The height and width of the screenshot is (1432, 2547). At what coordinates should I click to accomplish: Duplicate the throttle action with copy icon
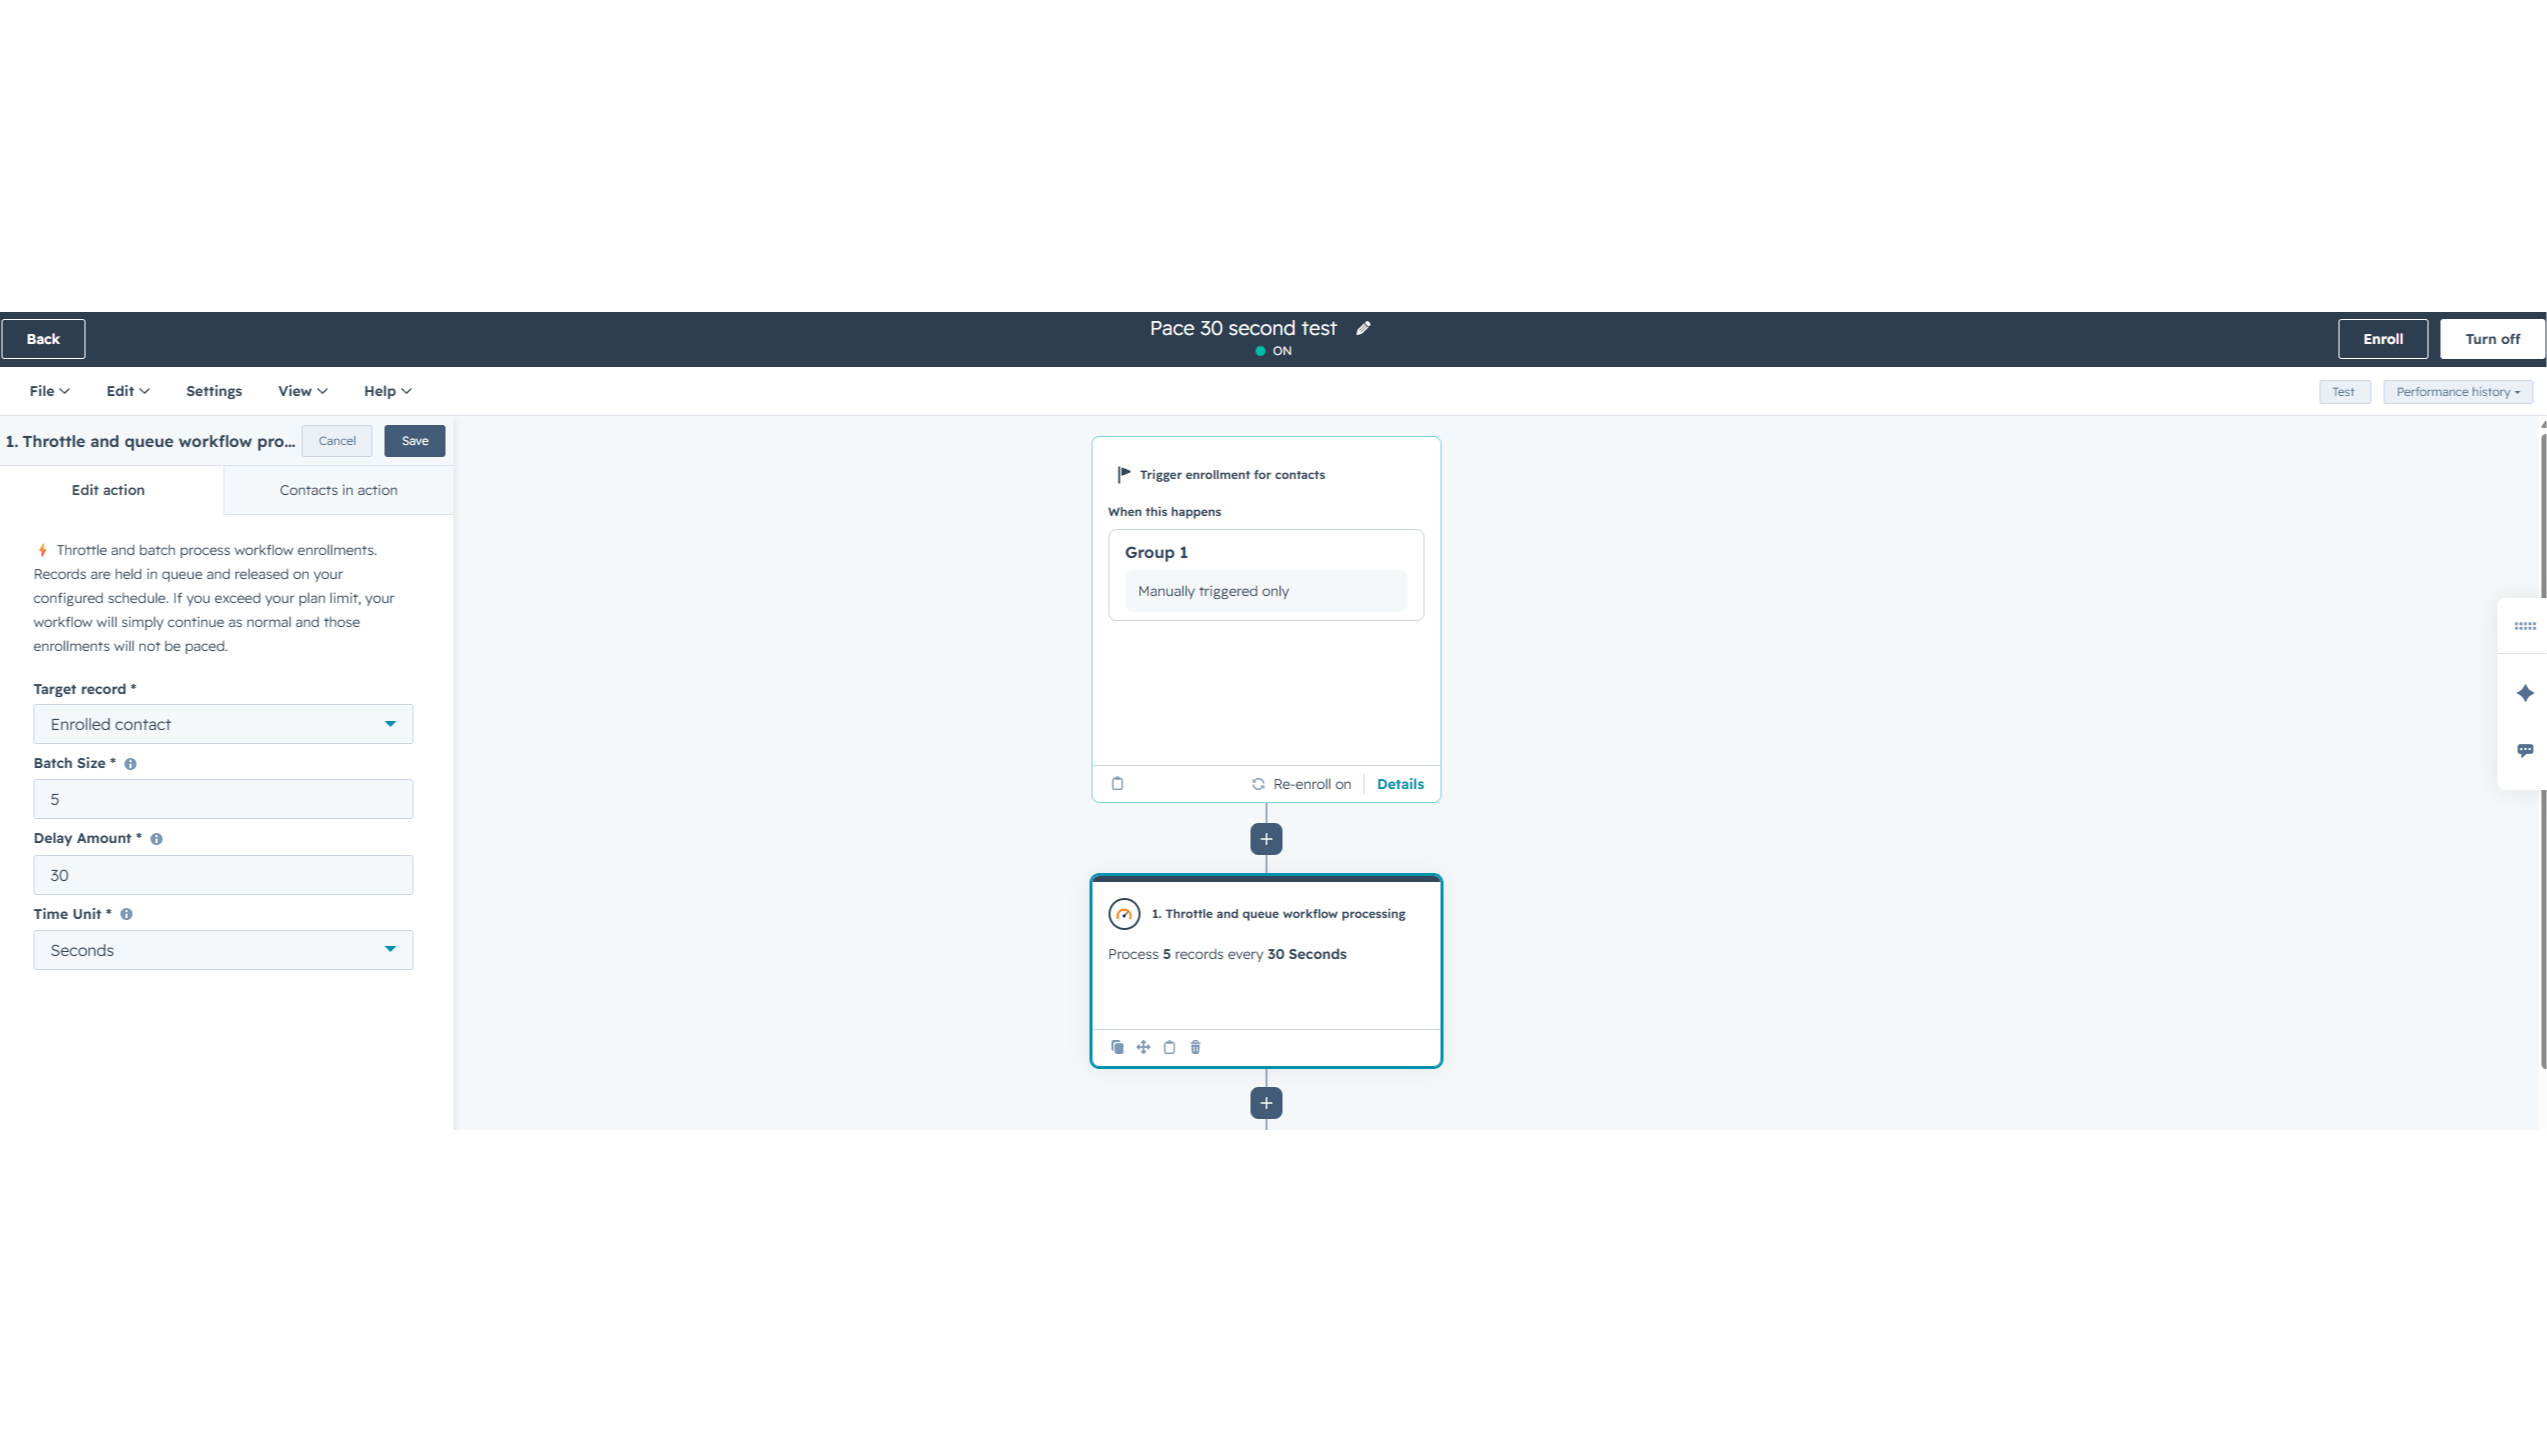1117,1047
